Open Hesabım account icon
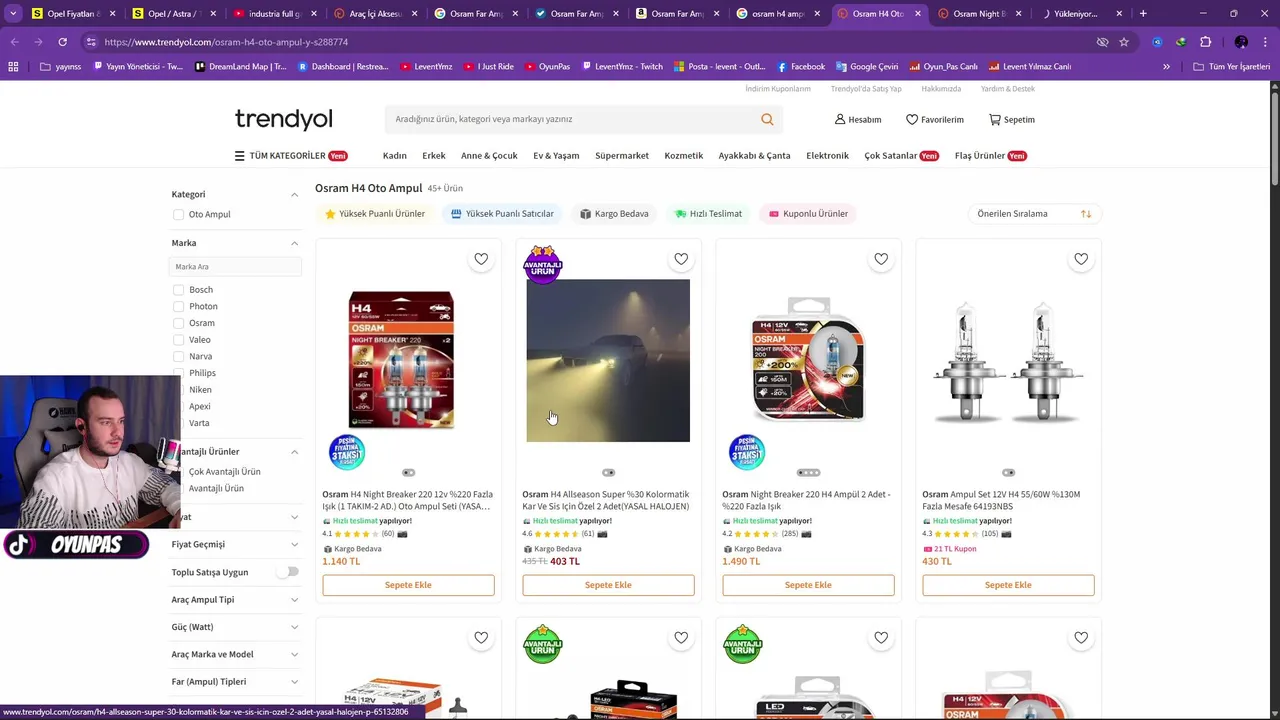Viewport: 1280px width, 720px height. tap(858, 119)
